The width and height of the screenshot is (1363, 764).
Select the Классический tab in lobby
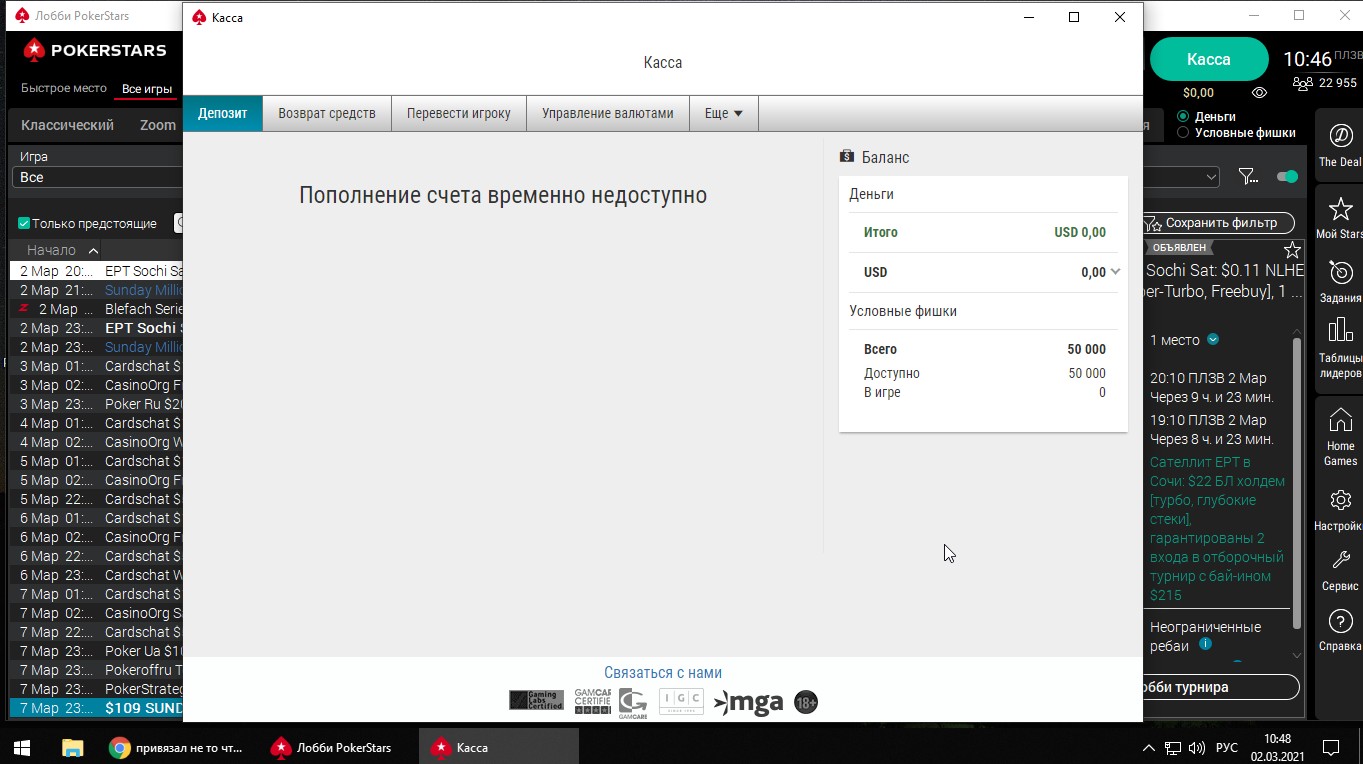pyautogui.click(x=68, y=125)
